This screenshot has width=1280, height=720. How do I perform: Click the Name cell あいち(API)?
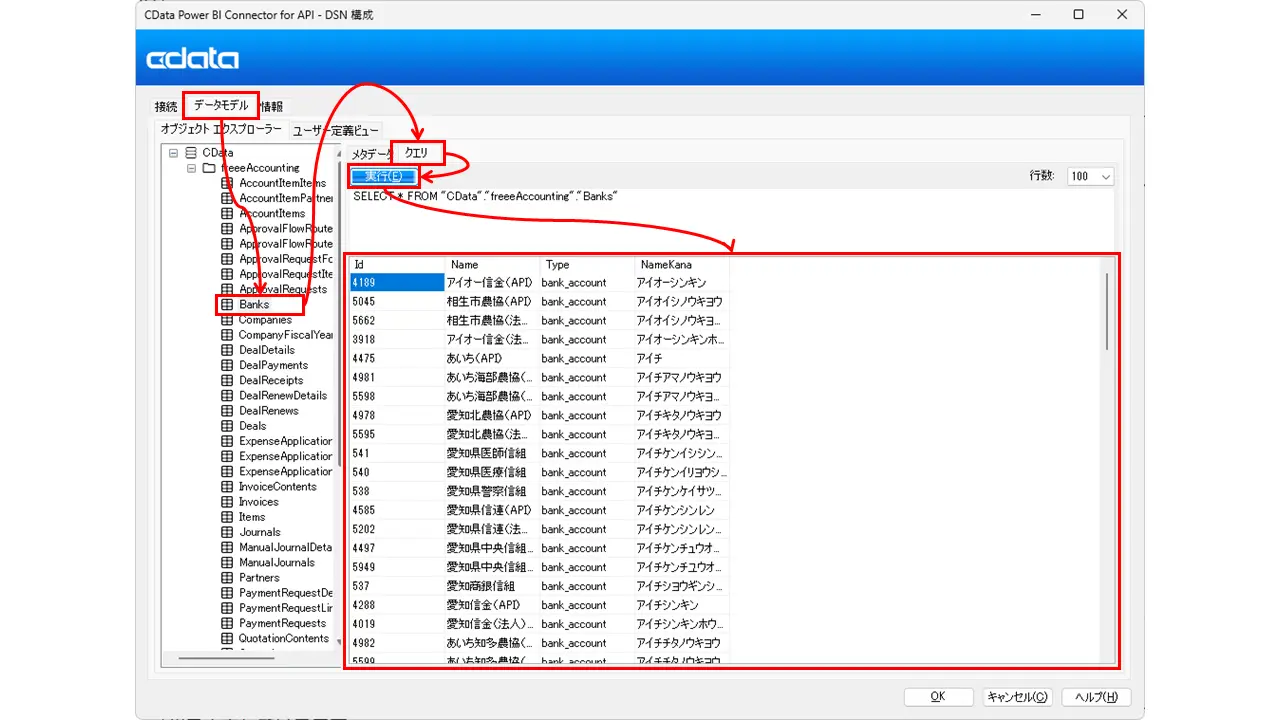[493, 359]
